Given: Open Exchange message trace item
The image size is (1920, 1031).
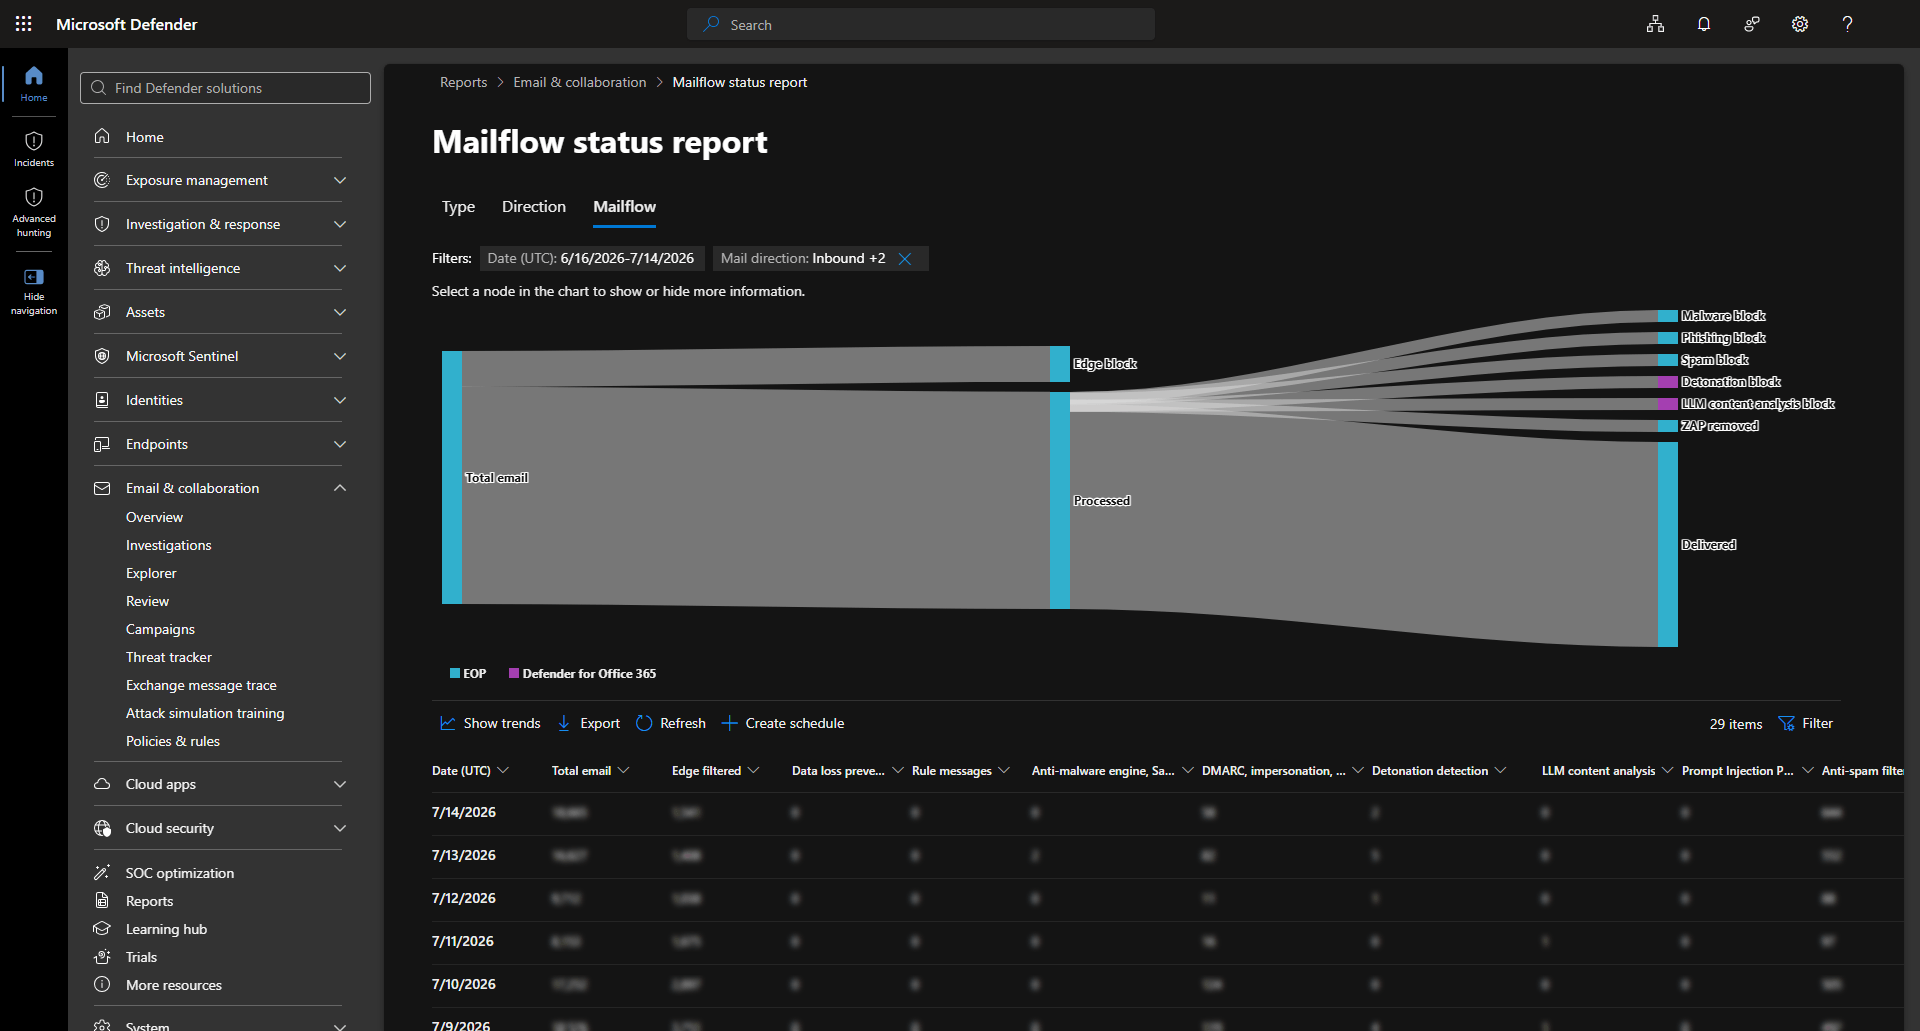Looking at the screenshot, I should click(x=201, y=685).
